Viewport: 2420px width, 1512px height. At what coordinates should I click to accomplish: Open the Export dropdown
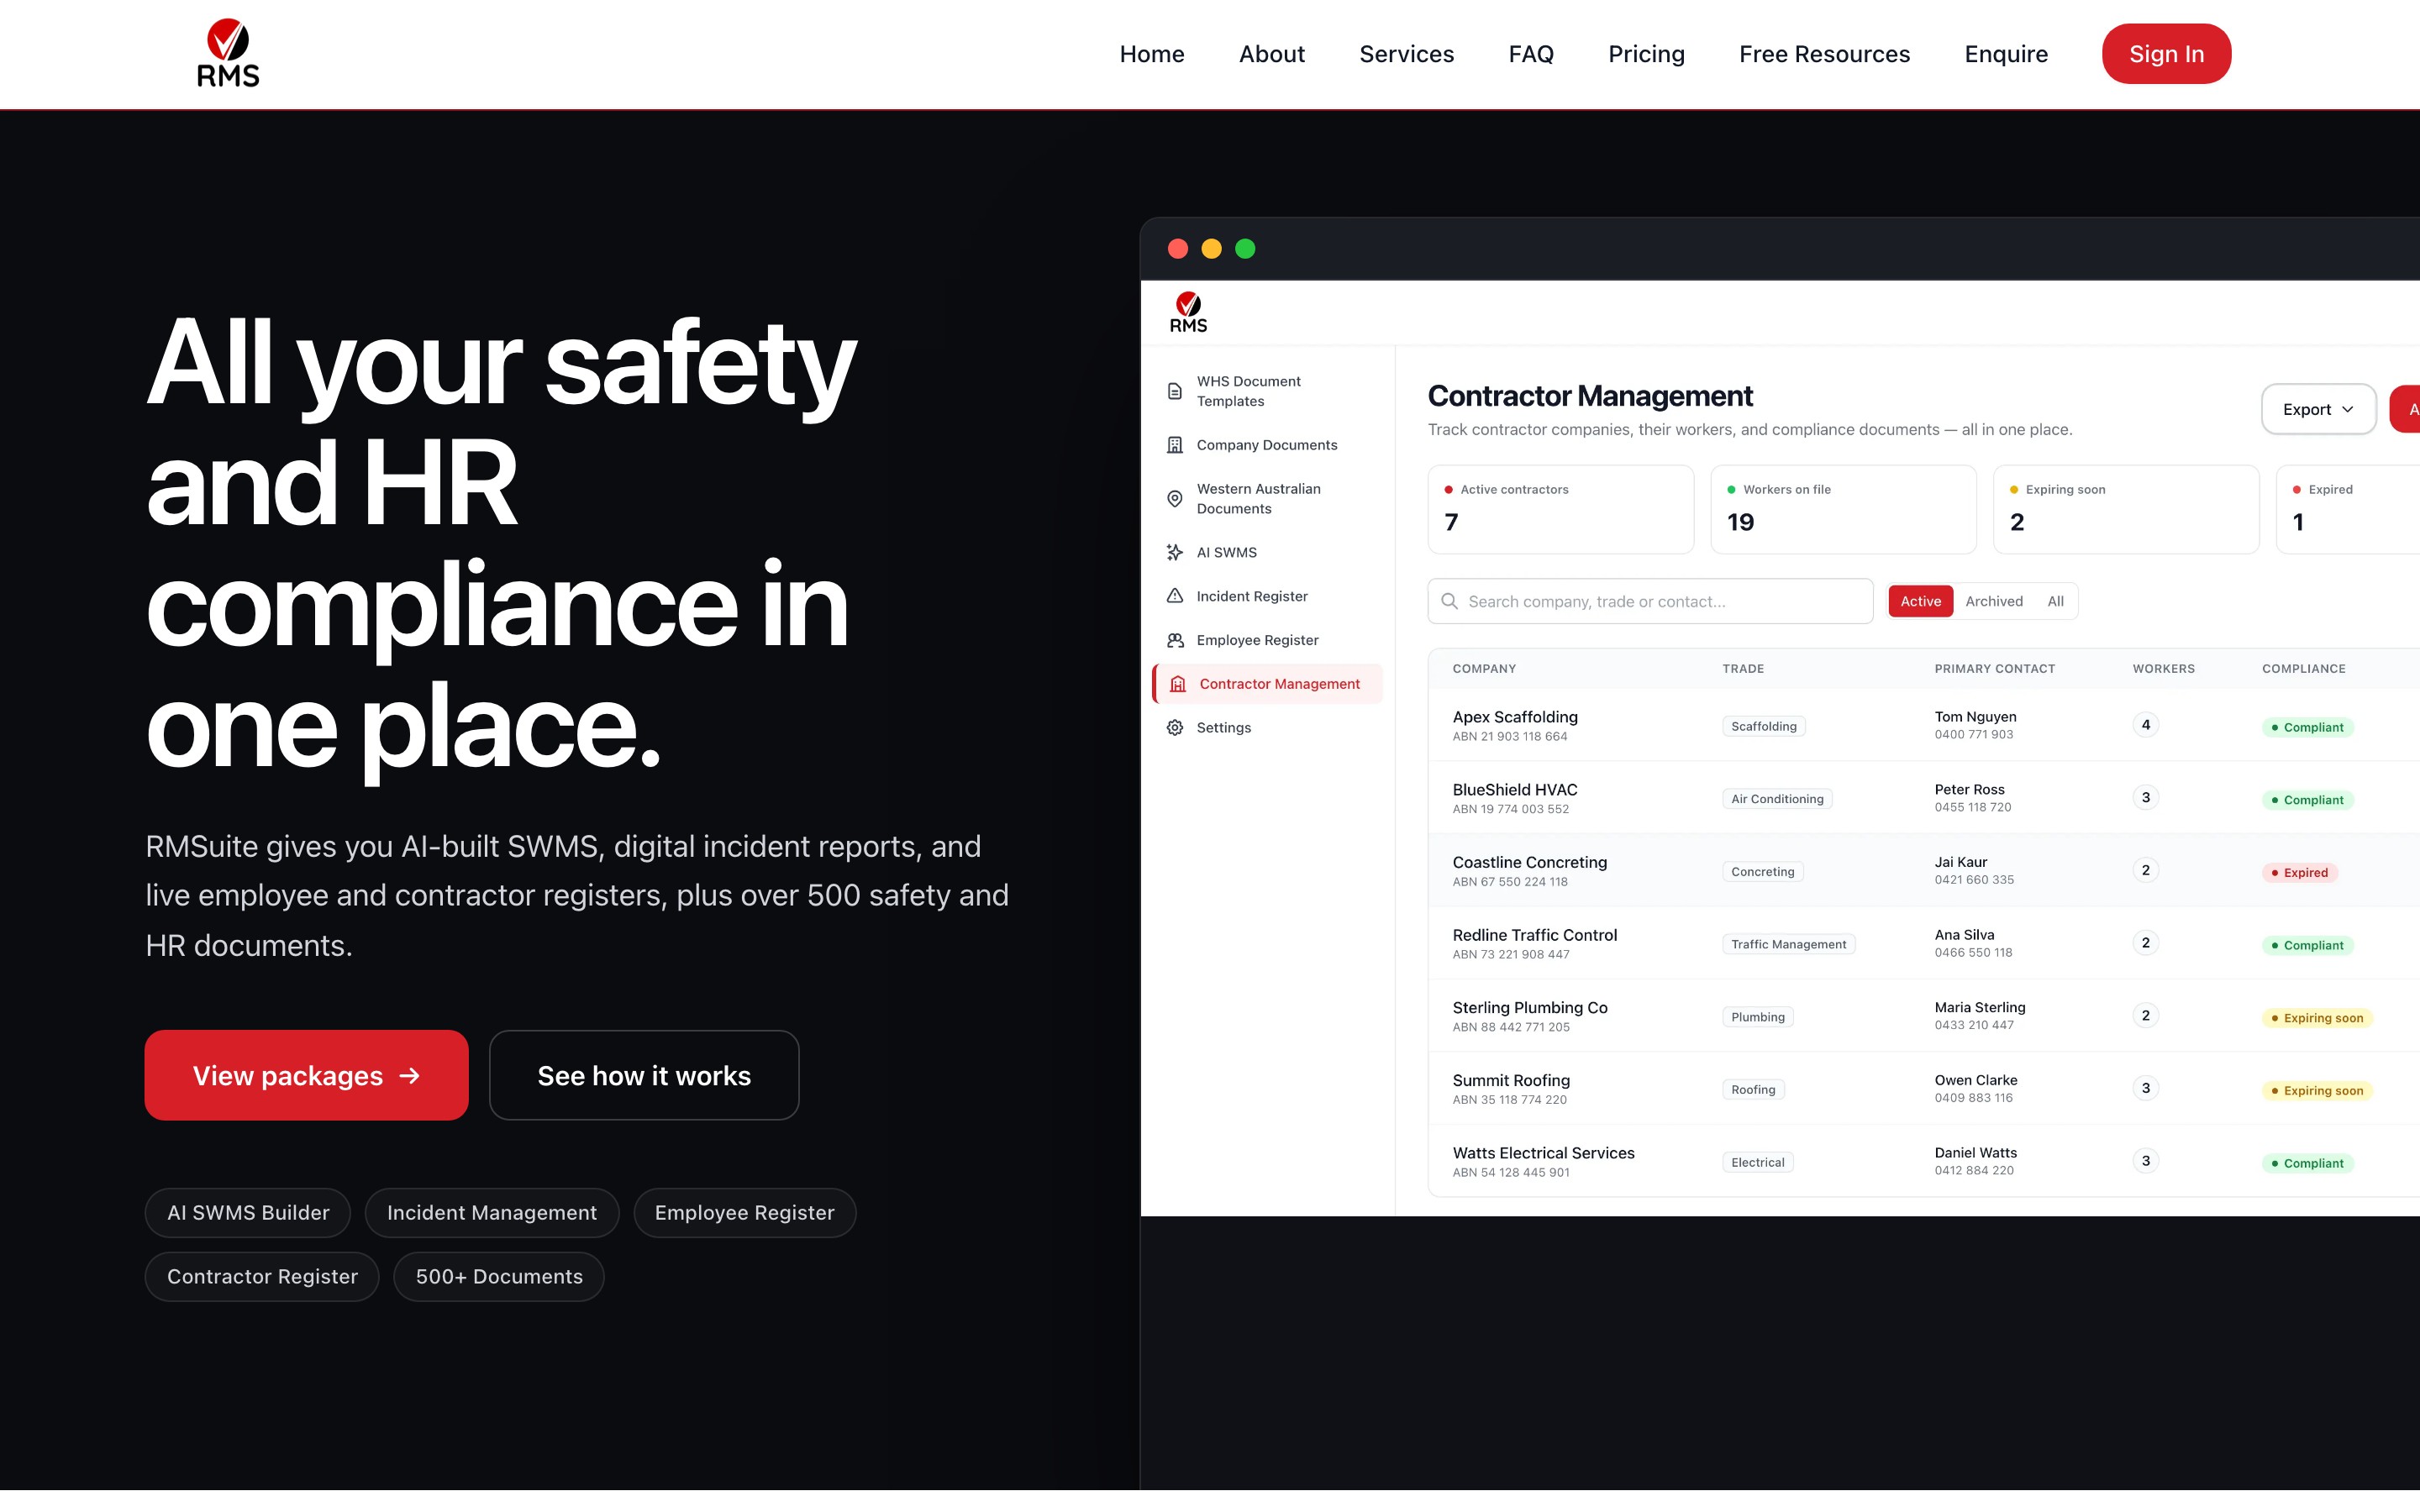pos(2318,409)
